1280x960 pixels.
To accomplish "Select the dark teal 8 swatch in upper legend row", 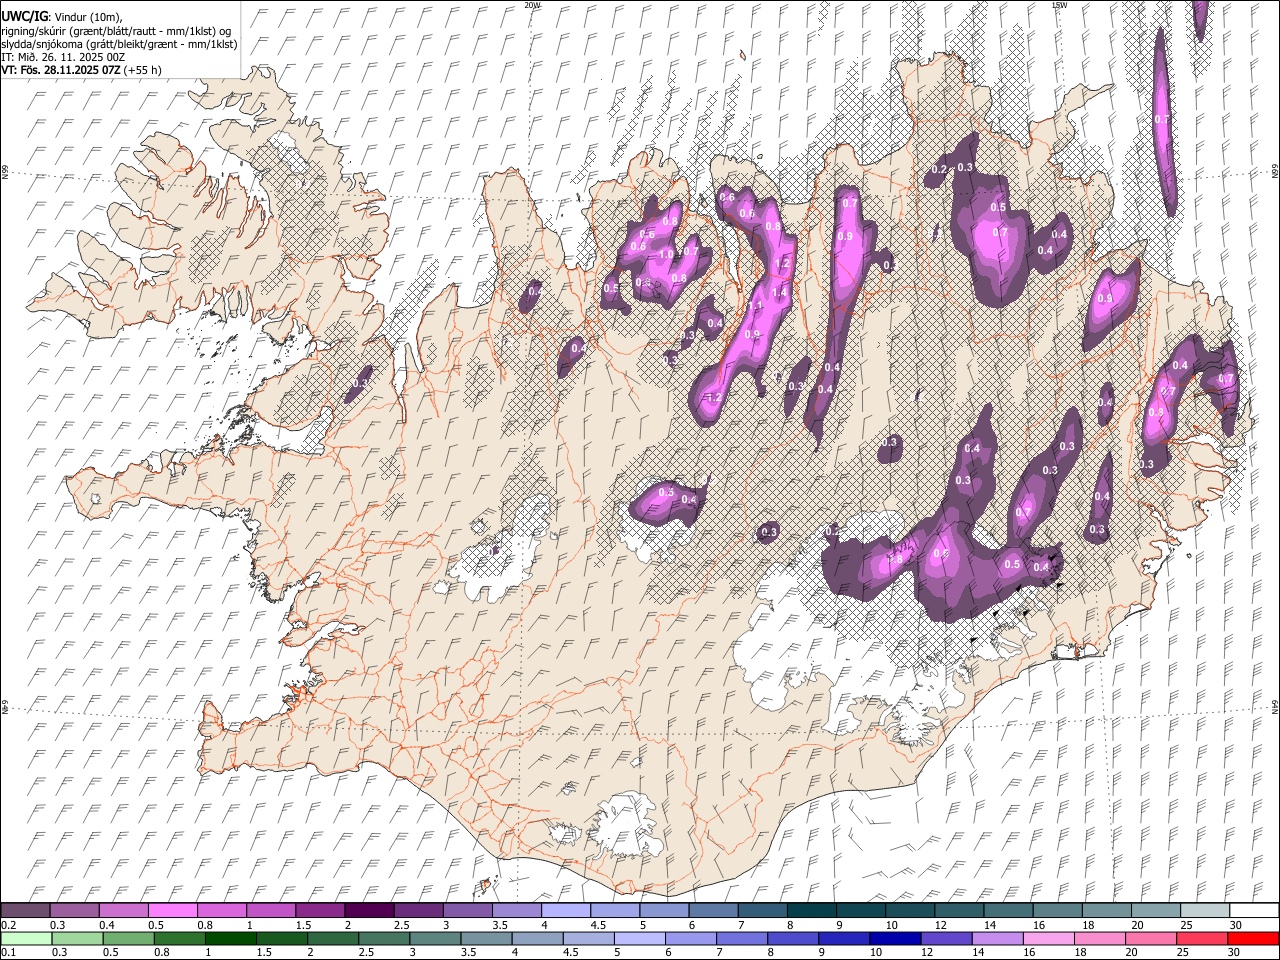I will pos(812,910).
